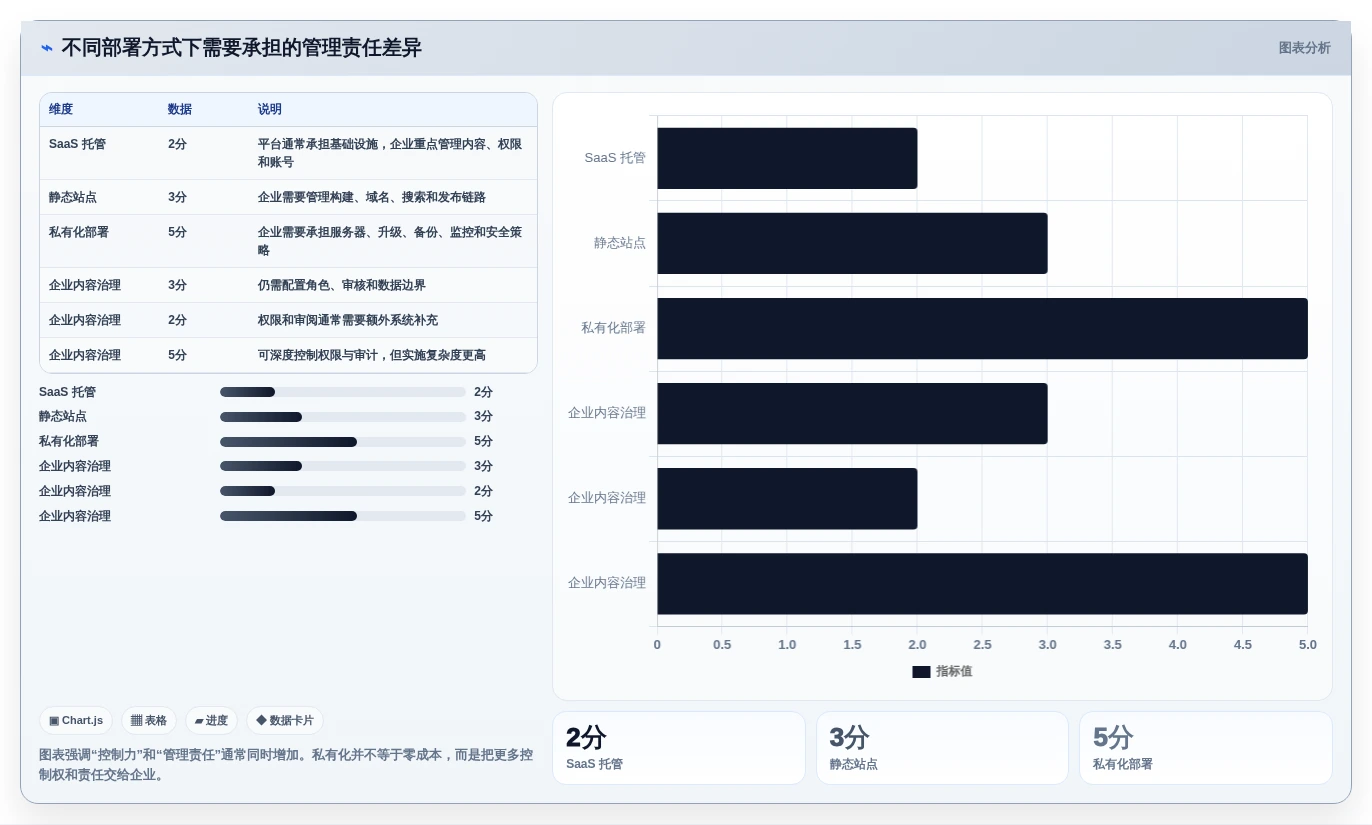Click the 静态站点 bar in the chart

click(x=852, y=243)
